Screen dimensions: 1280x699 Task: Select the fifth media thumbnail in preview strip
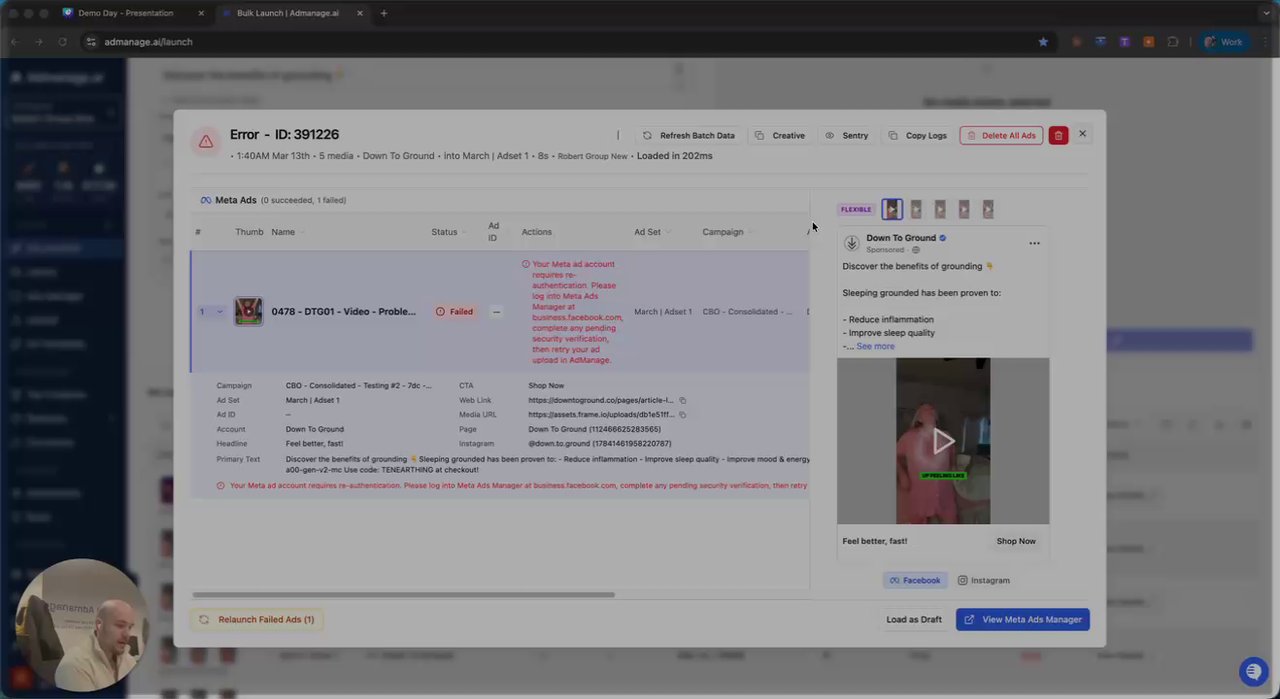[x=988, y=209]
